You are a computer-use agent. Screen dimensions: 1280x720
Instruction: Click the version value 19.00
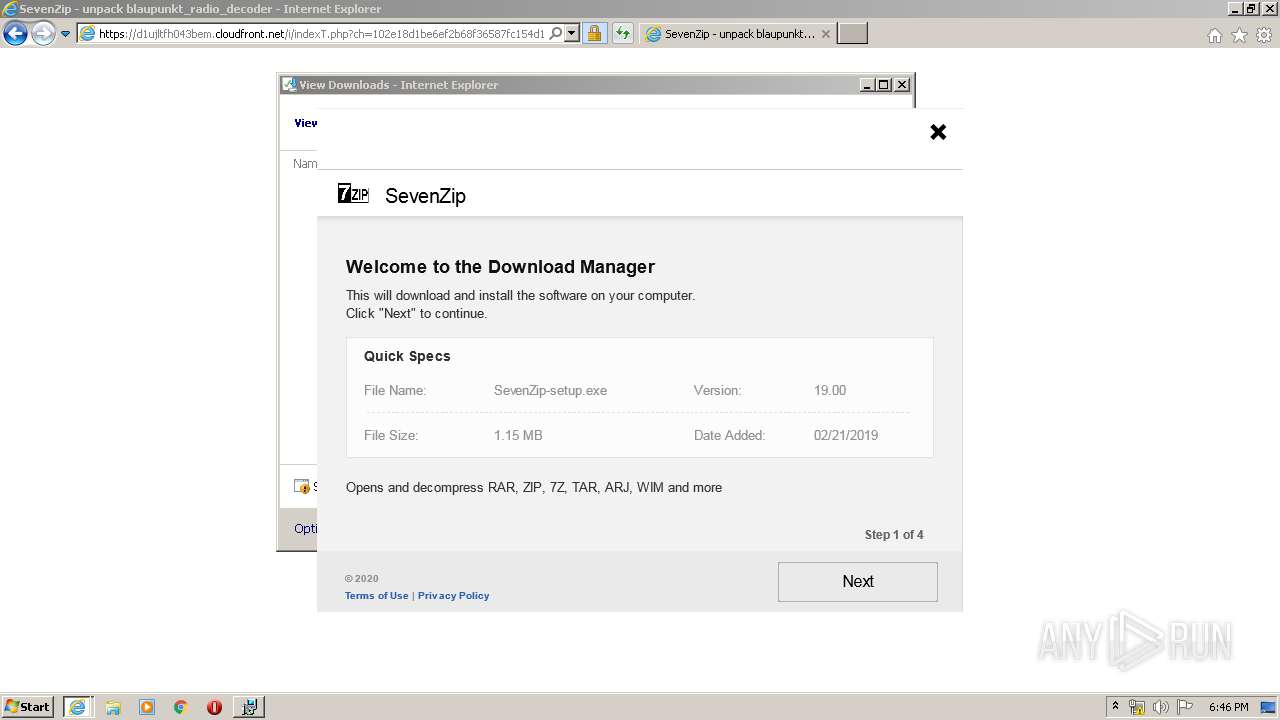[830, 390]
